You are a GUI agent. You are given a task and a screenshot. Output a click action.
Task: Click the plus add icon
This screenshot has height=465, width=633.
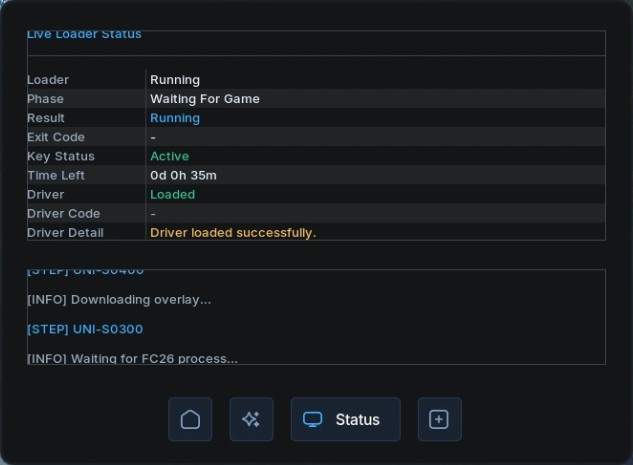[x=440, y=419]
